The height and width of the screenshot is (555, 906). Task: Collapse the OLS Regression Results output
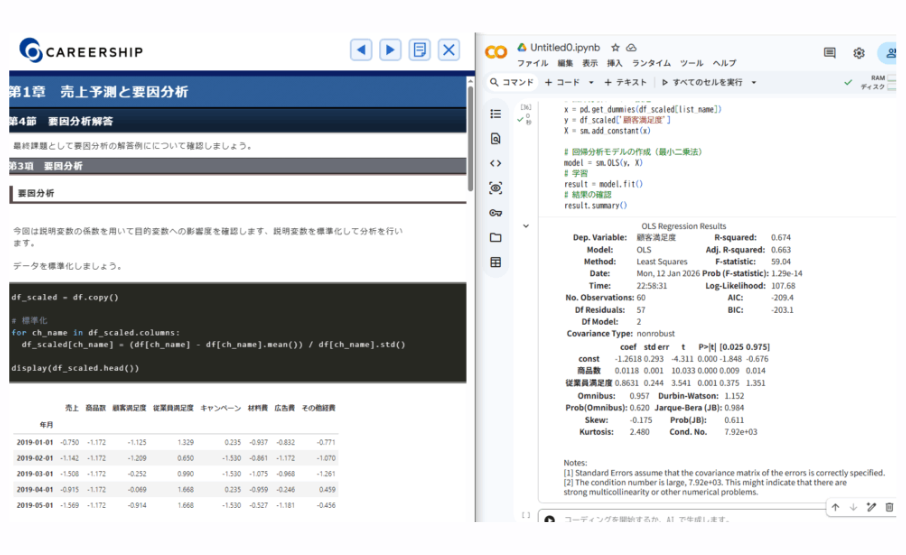point(526,226)
